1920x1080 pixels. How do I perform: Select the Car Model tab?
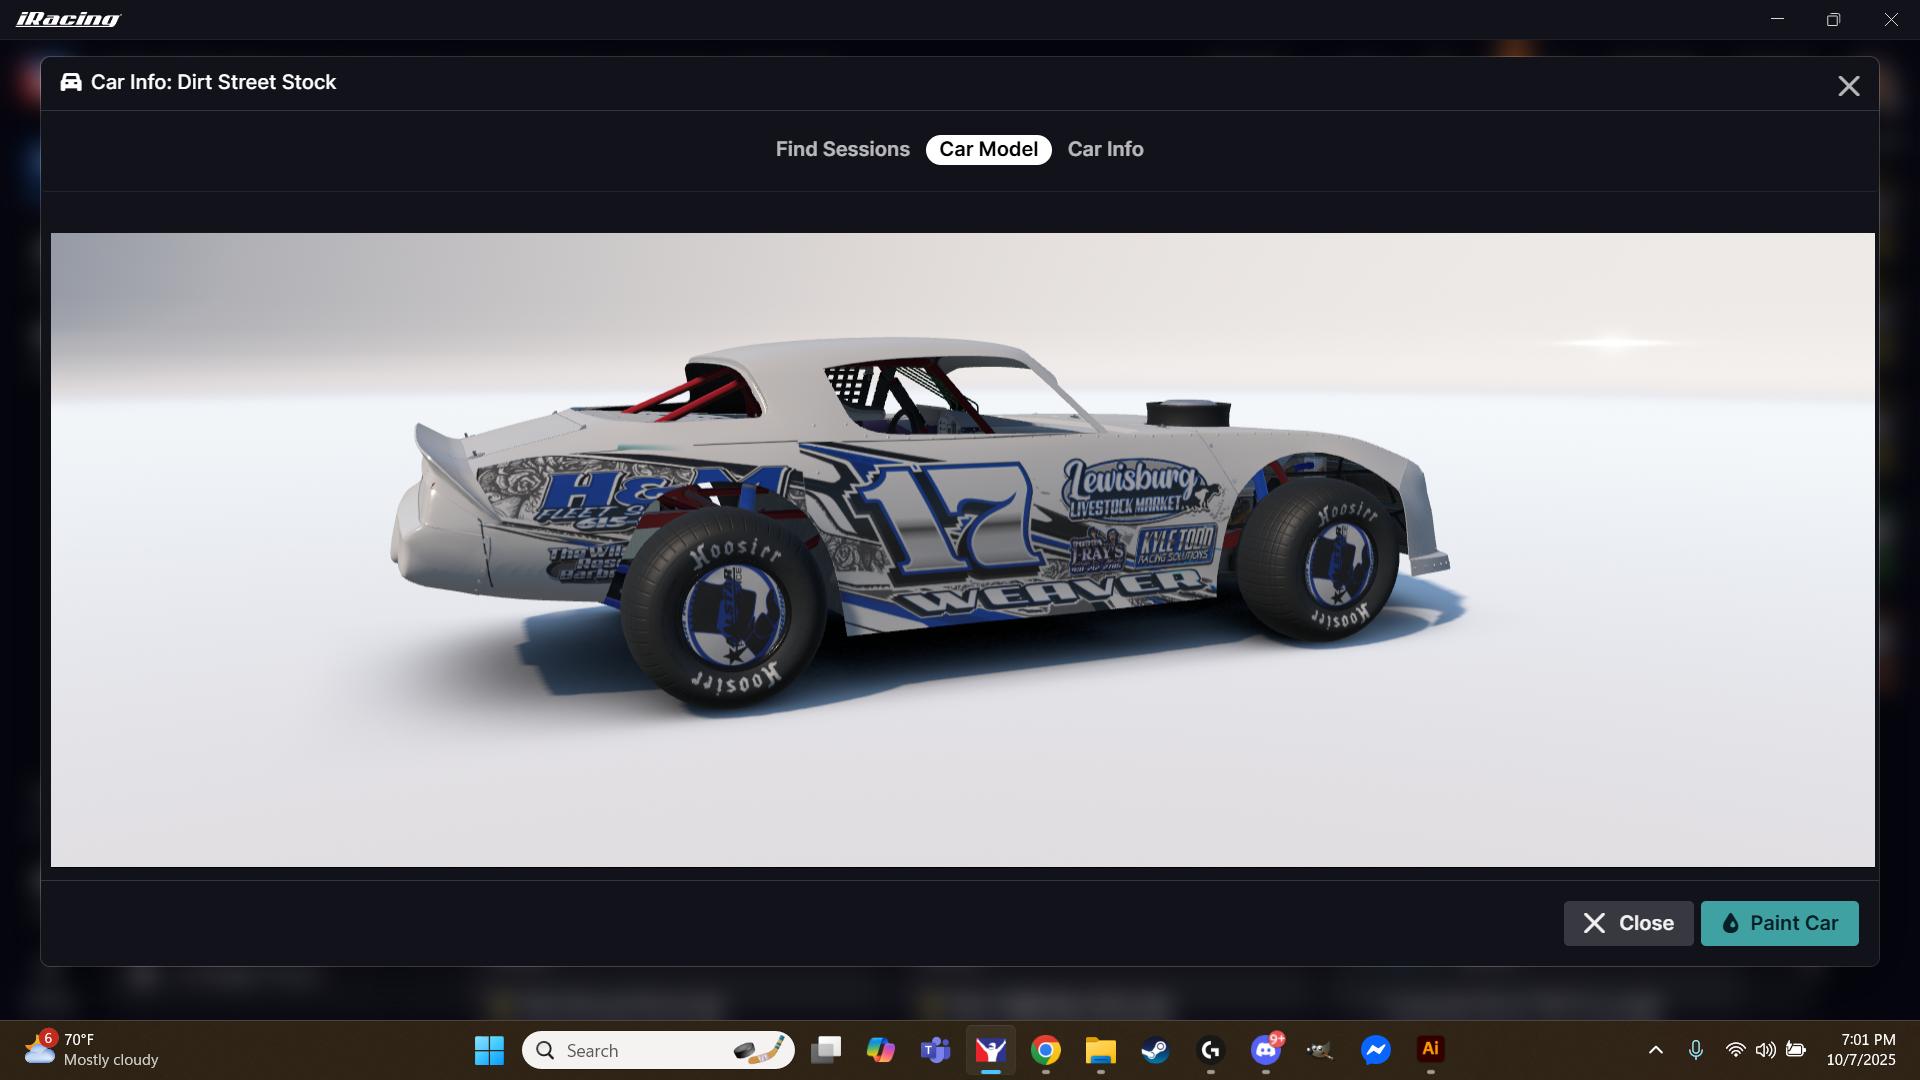pos(987,149)
